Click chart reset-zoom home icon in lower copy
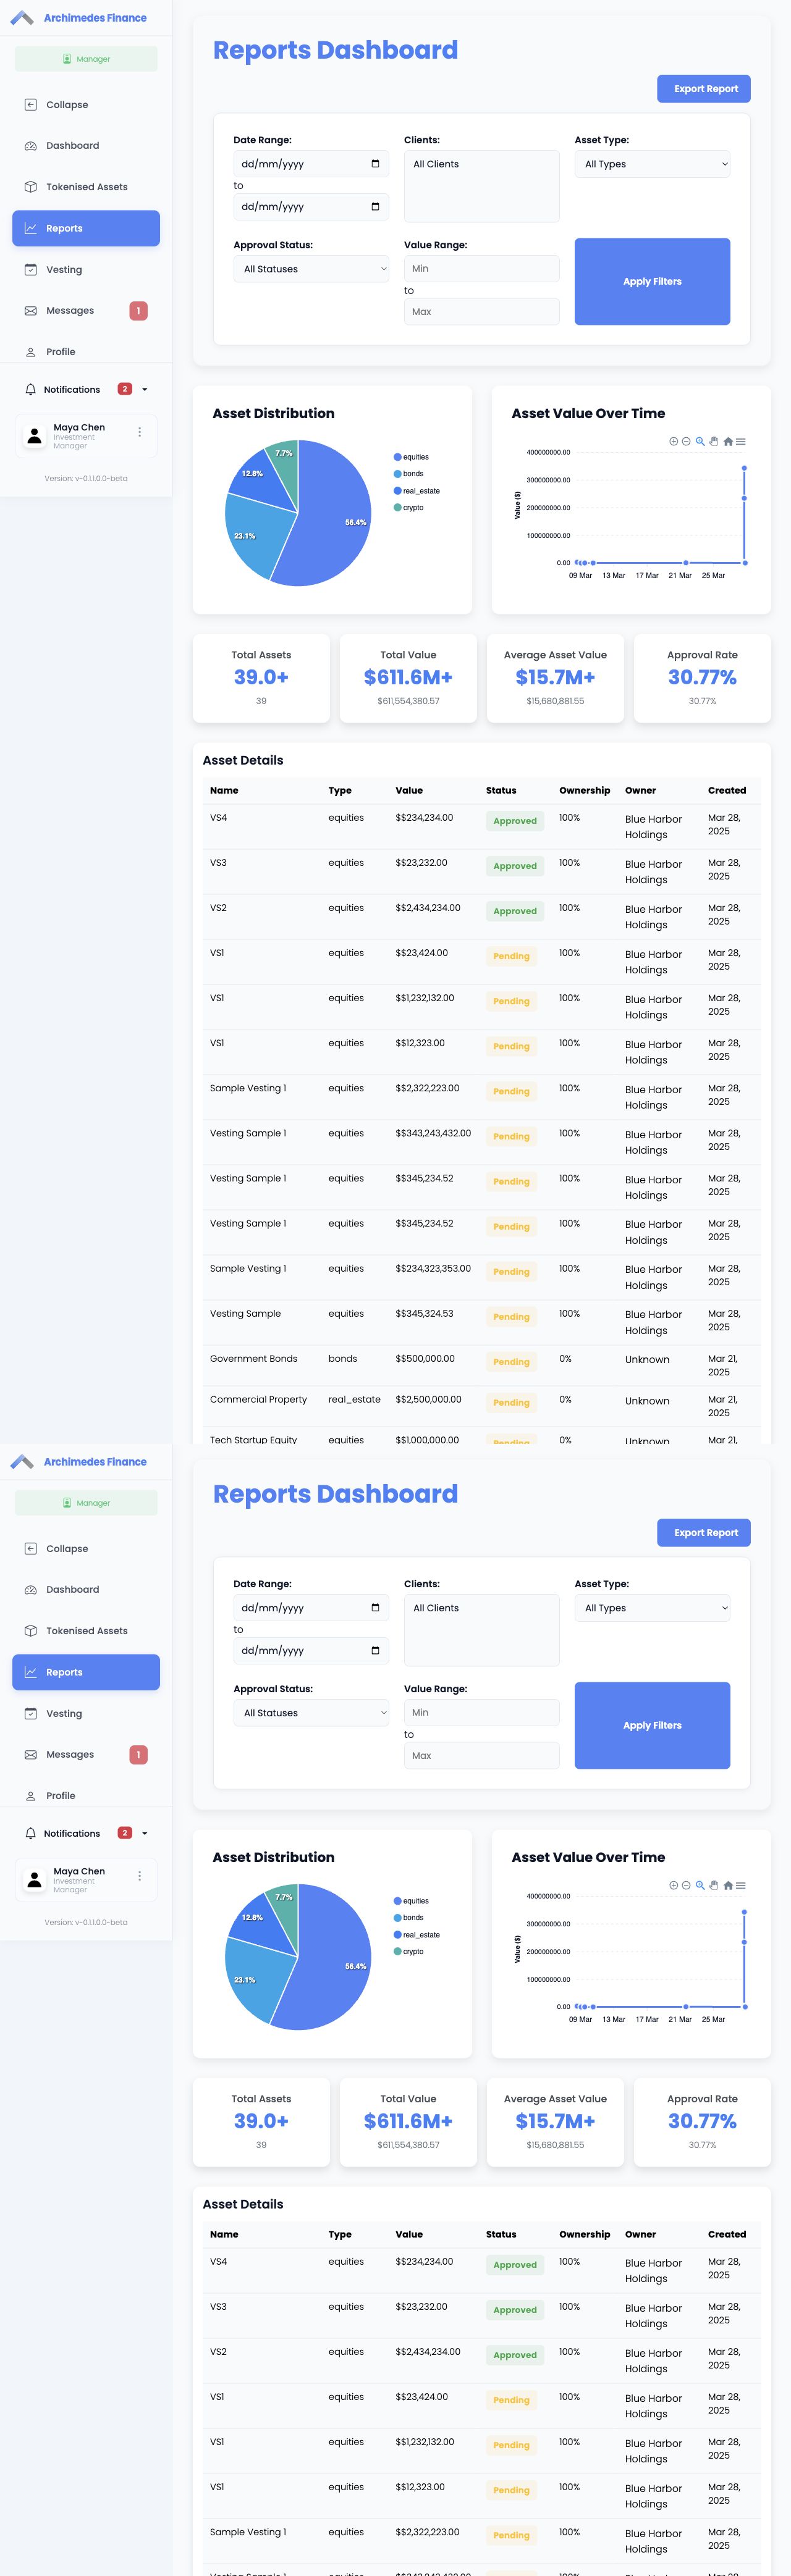The height and width of the screenshot is (2576, 791). tap(728, 1885)
